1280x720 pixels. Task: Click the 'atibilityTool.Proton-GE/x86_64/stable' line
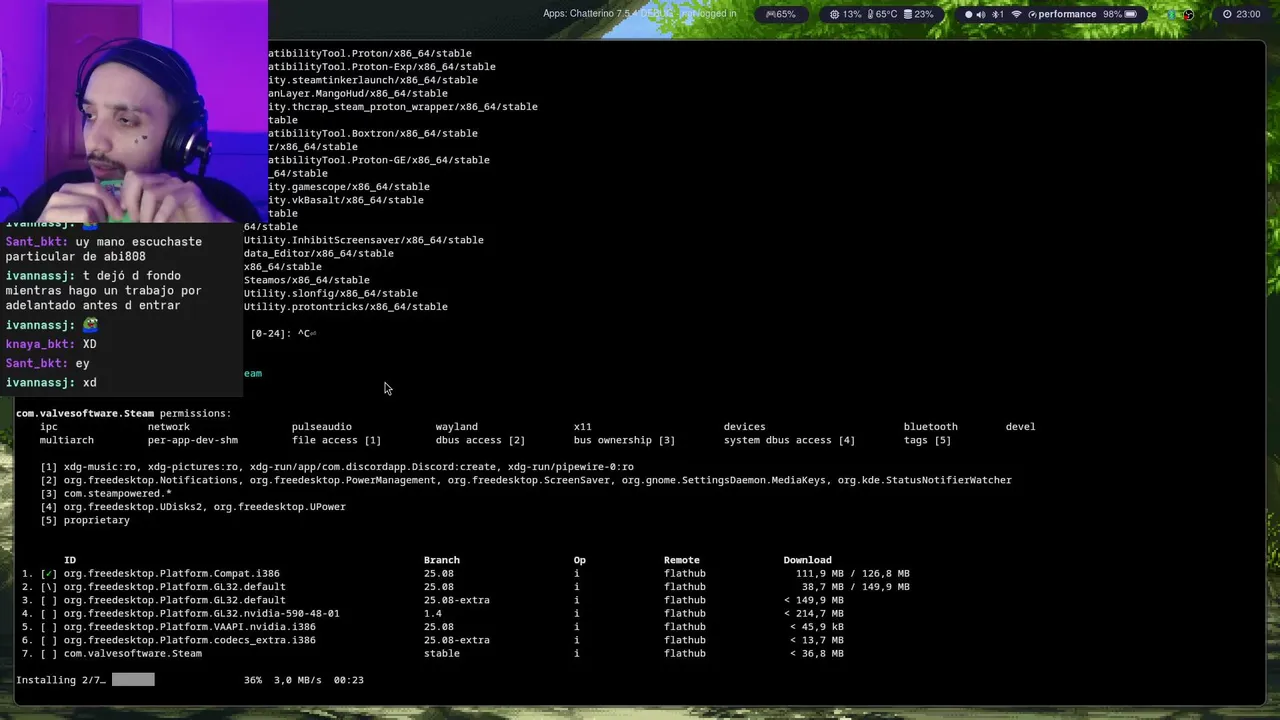379,160
